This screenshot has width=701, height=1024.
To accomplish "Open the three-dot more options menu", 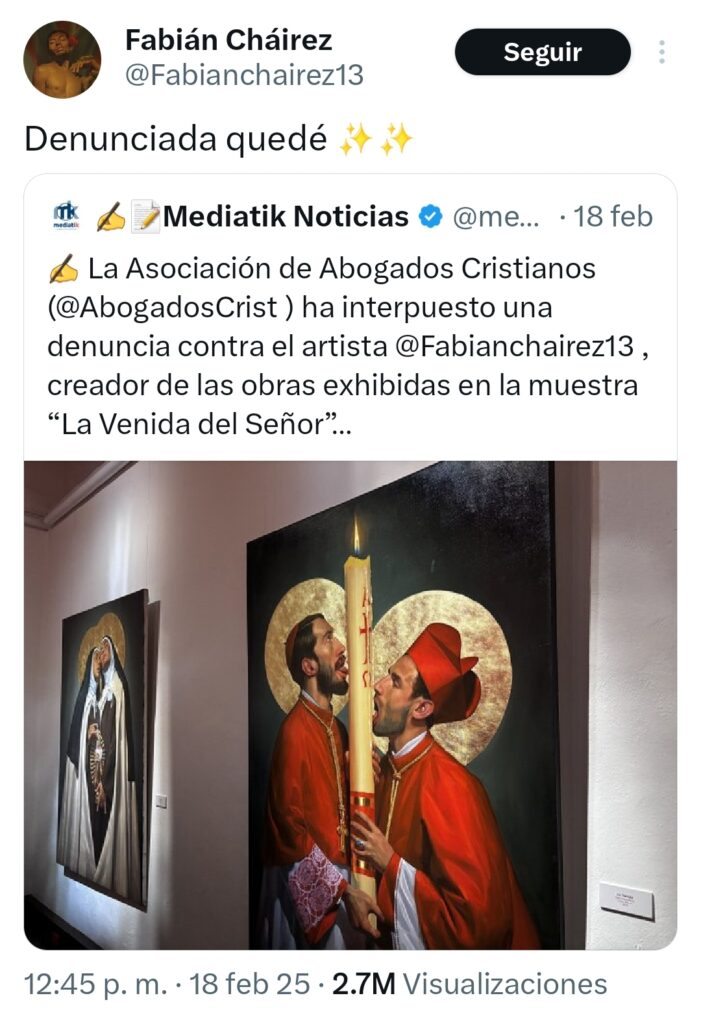I will point(662,52).
